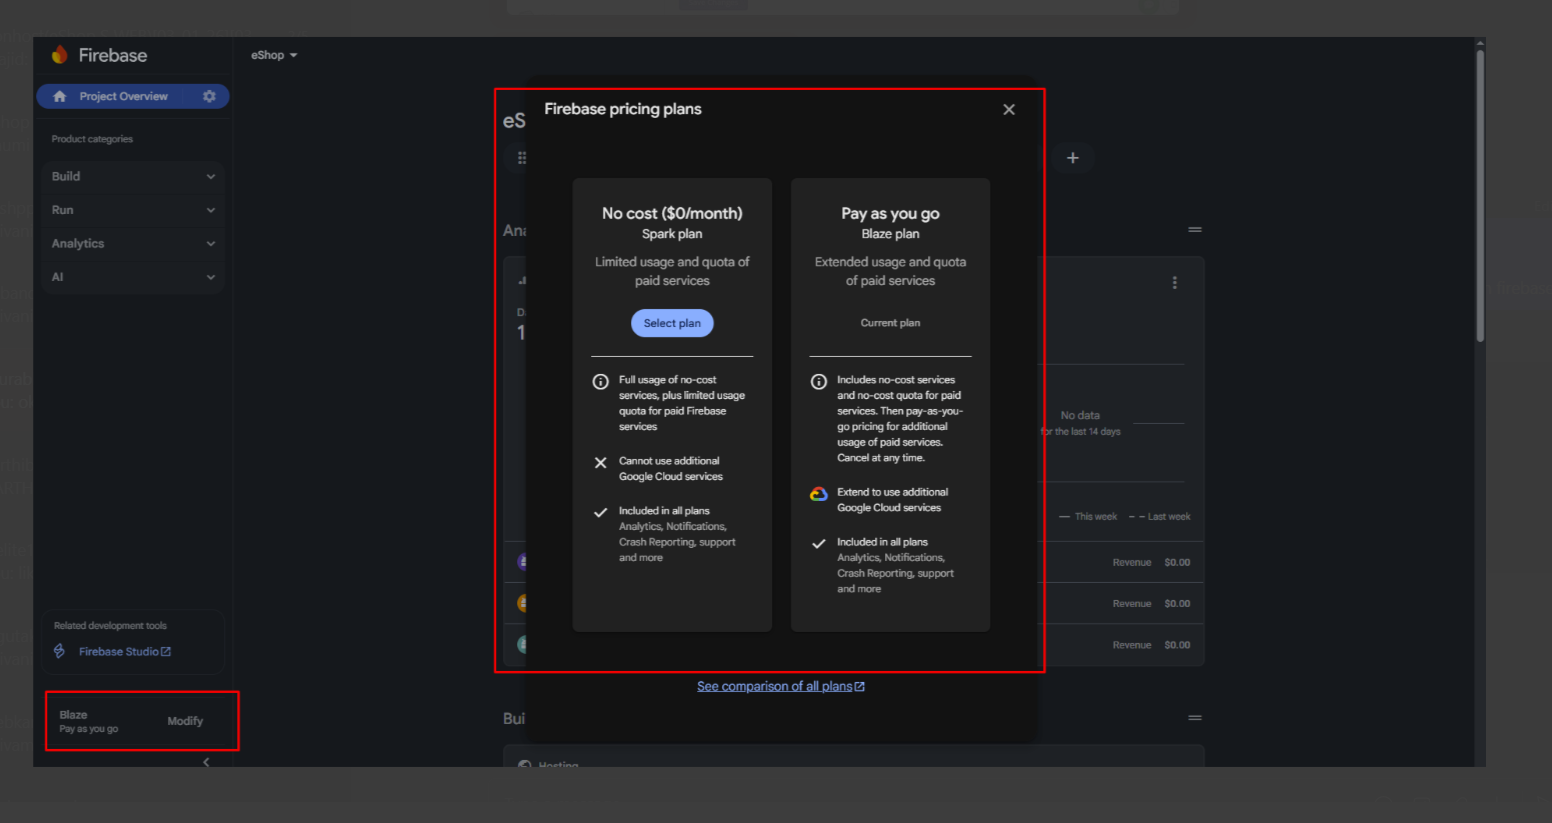
Task: Click the info icon in Blaze plan card
Action: tap(818, 381)
